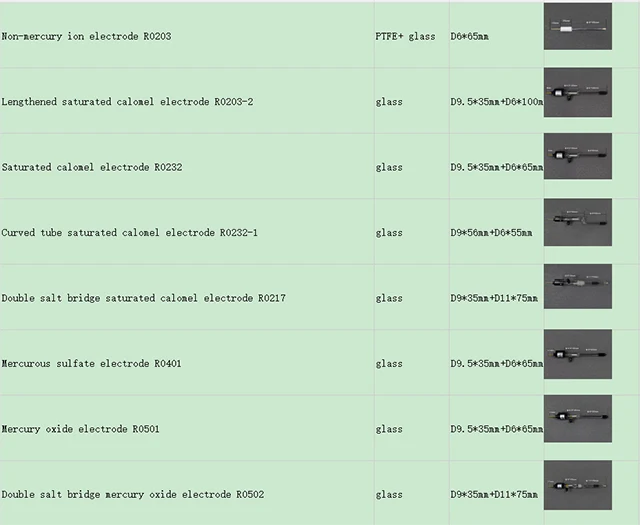Click the "D9*56mm+D6*55mm" dimension cell
This screenshot has height=525, width=640.
[491, 233]
